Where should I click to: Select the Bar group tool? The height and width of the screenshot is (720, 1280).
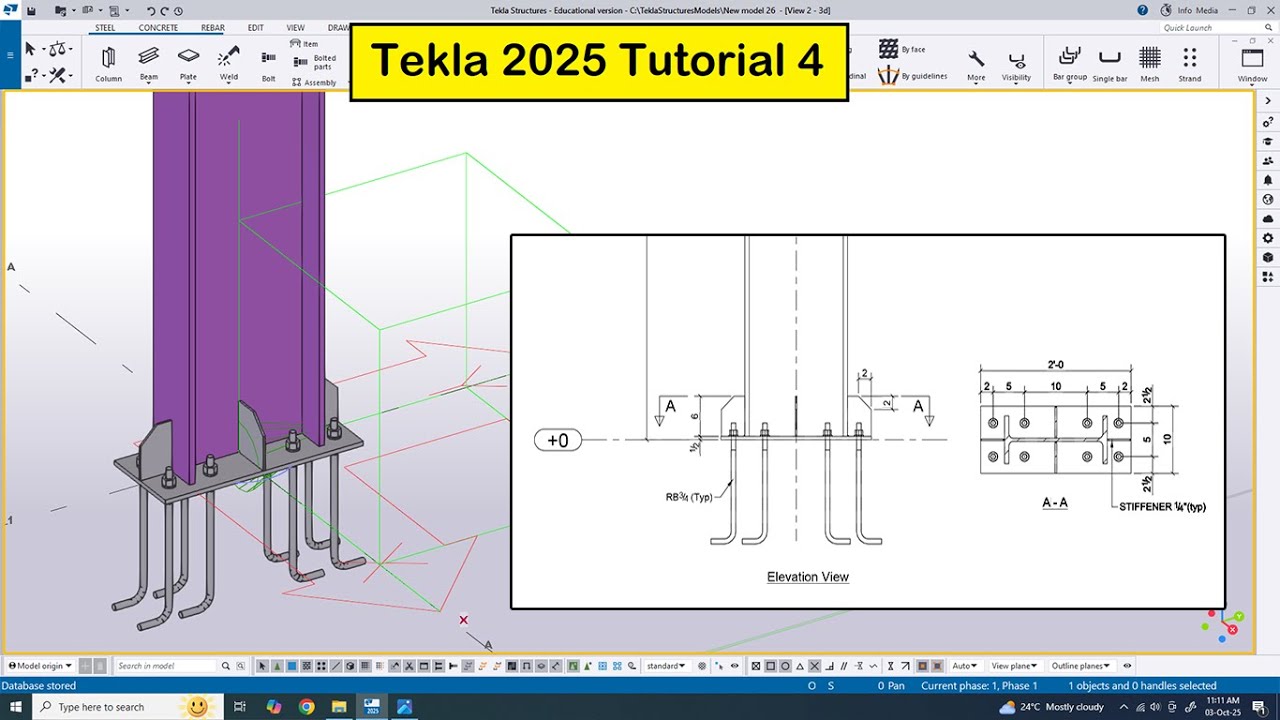[x=1069, y=65]
